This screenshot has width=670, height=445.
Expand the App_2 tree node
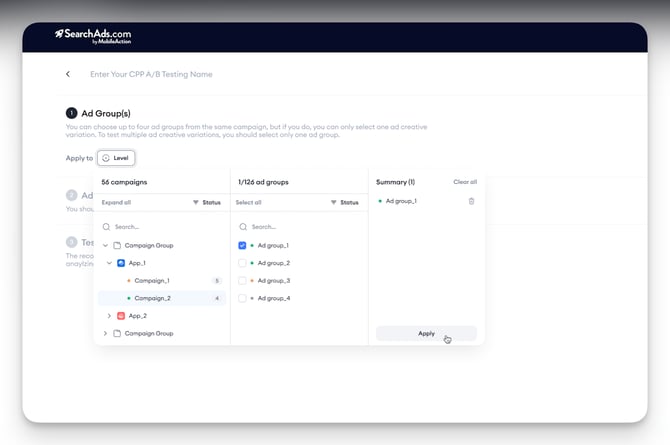click(x=108, y=315)
